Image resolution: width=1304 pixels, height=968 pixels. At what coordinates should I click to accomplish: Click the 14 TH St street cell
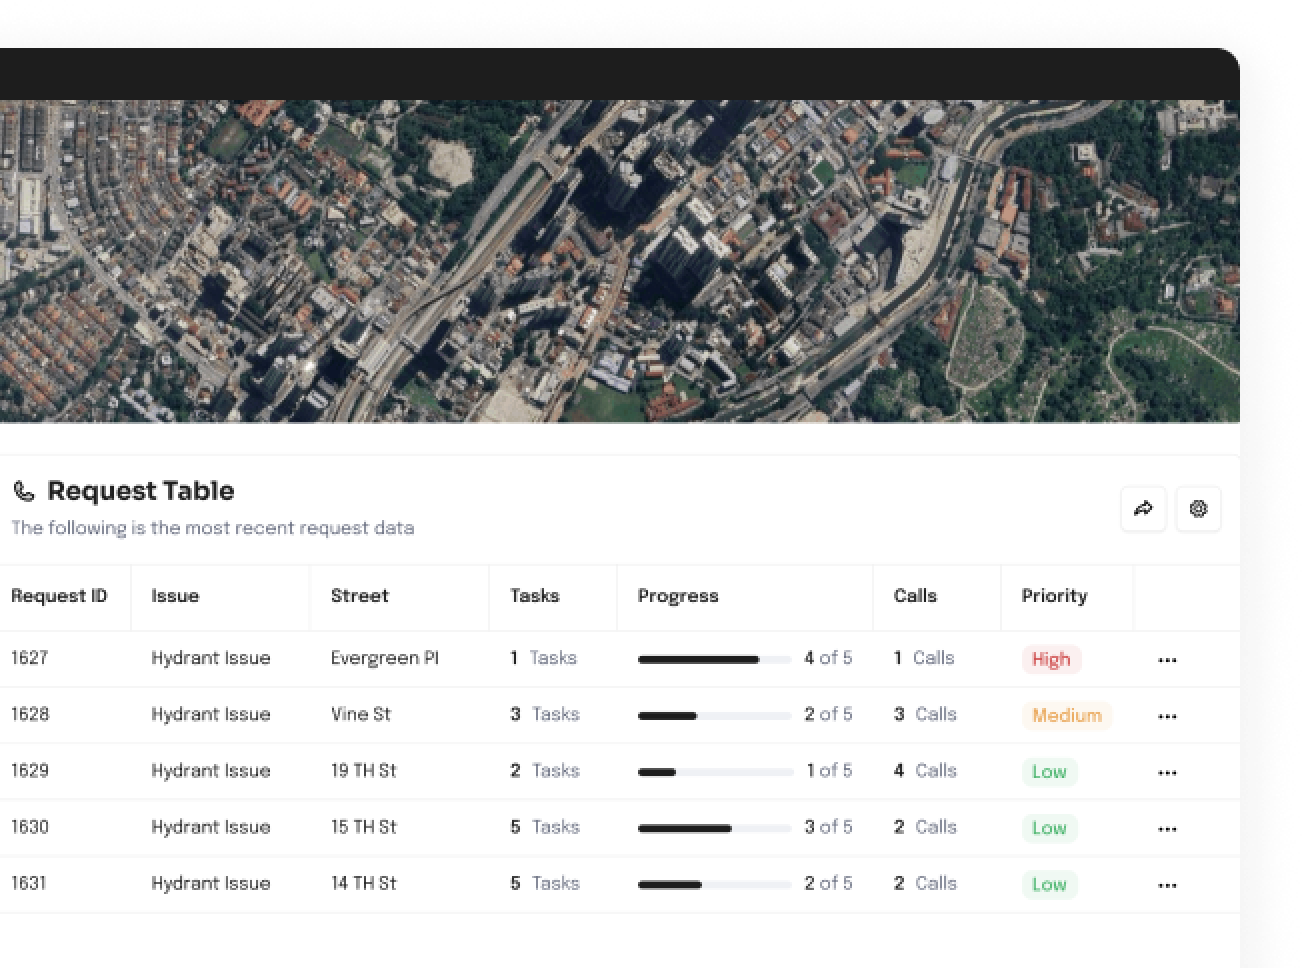click(x=364, y=883)
